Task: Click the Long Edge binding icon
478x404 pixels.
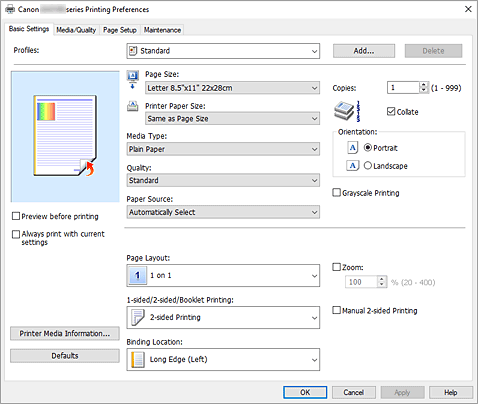Action: (x=137, y=359)
